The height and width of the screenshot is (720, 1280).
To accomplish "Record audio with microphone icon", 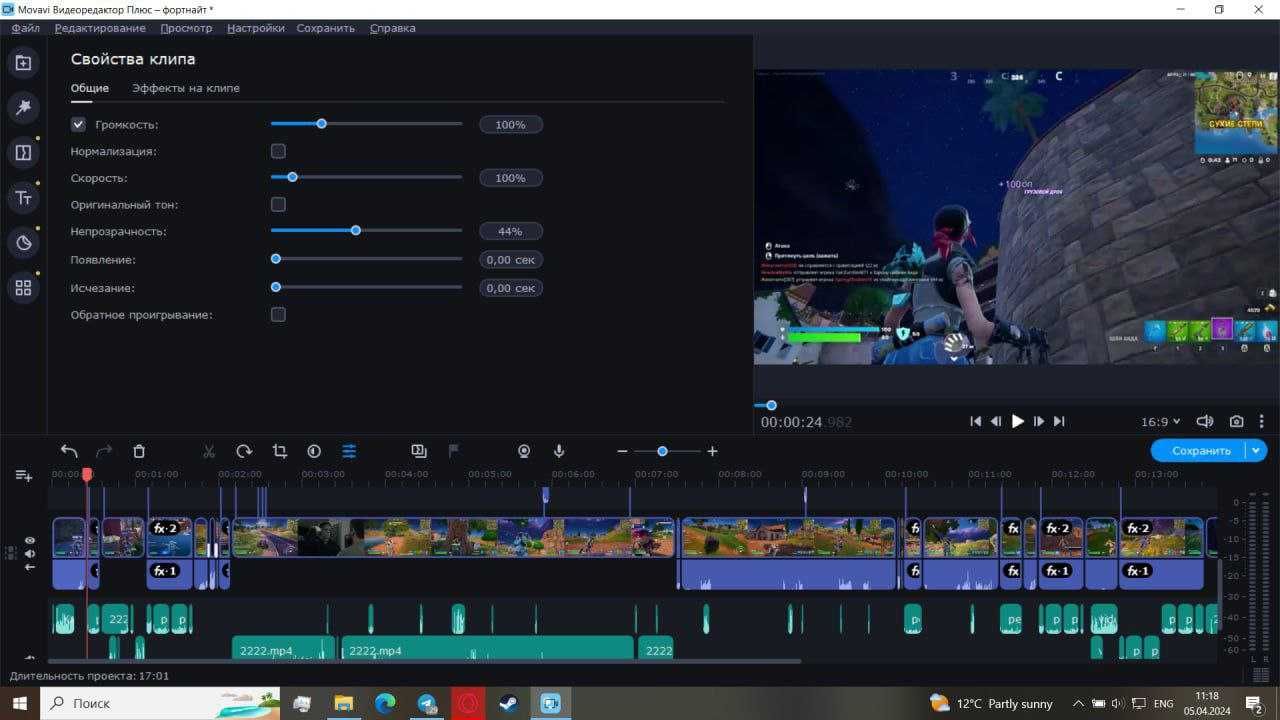I will tap(559, 451).
